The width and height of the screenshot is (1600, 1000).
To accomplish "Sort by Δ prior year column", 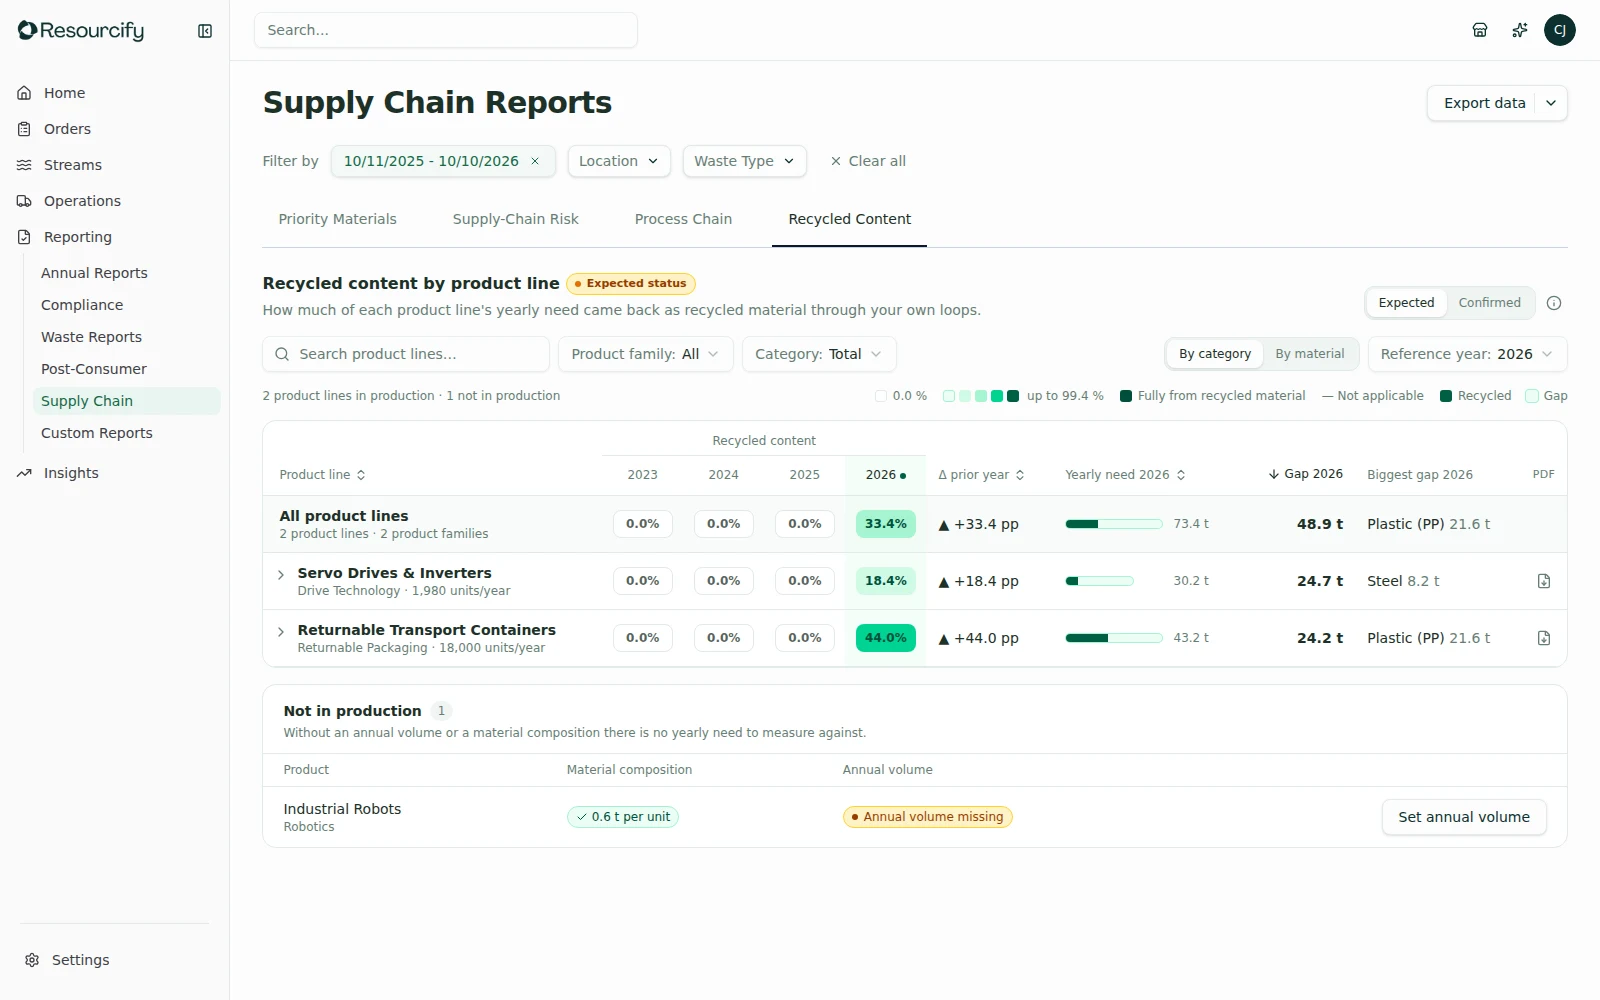I will pos(981,475).
